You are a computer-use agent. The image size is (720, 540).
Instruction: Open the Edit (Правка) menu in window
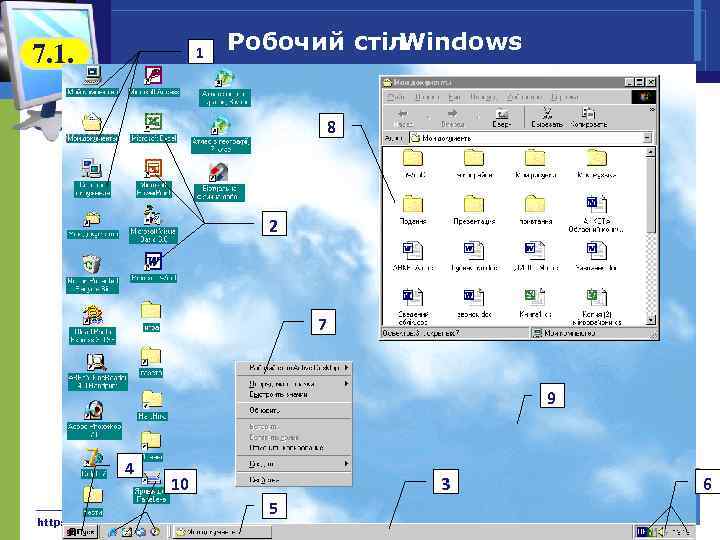[x=426, y=97]
